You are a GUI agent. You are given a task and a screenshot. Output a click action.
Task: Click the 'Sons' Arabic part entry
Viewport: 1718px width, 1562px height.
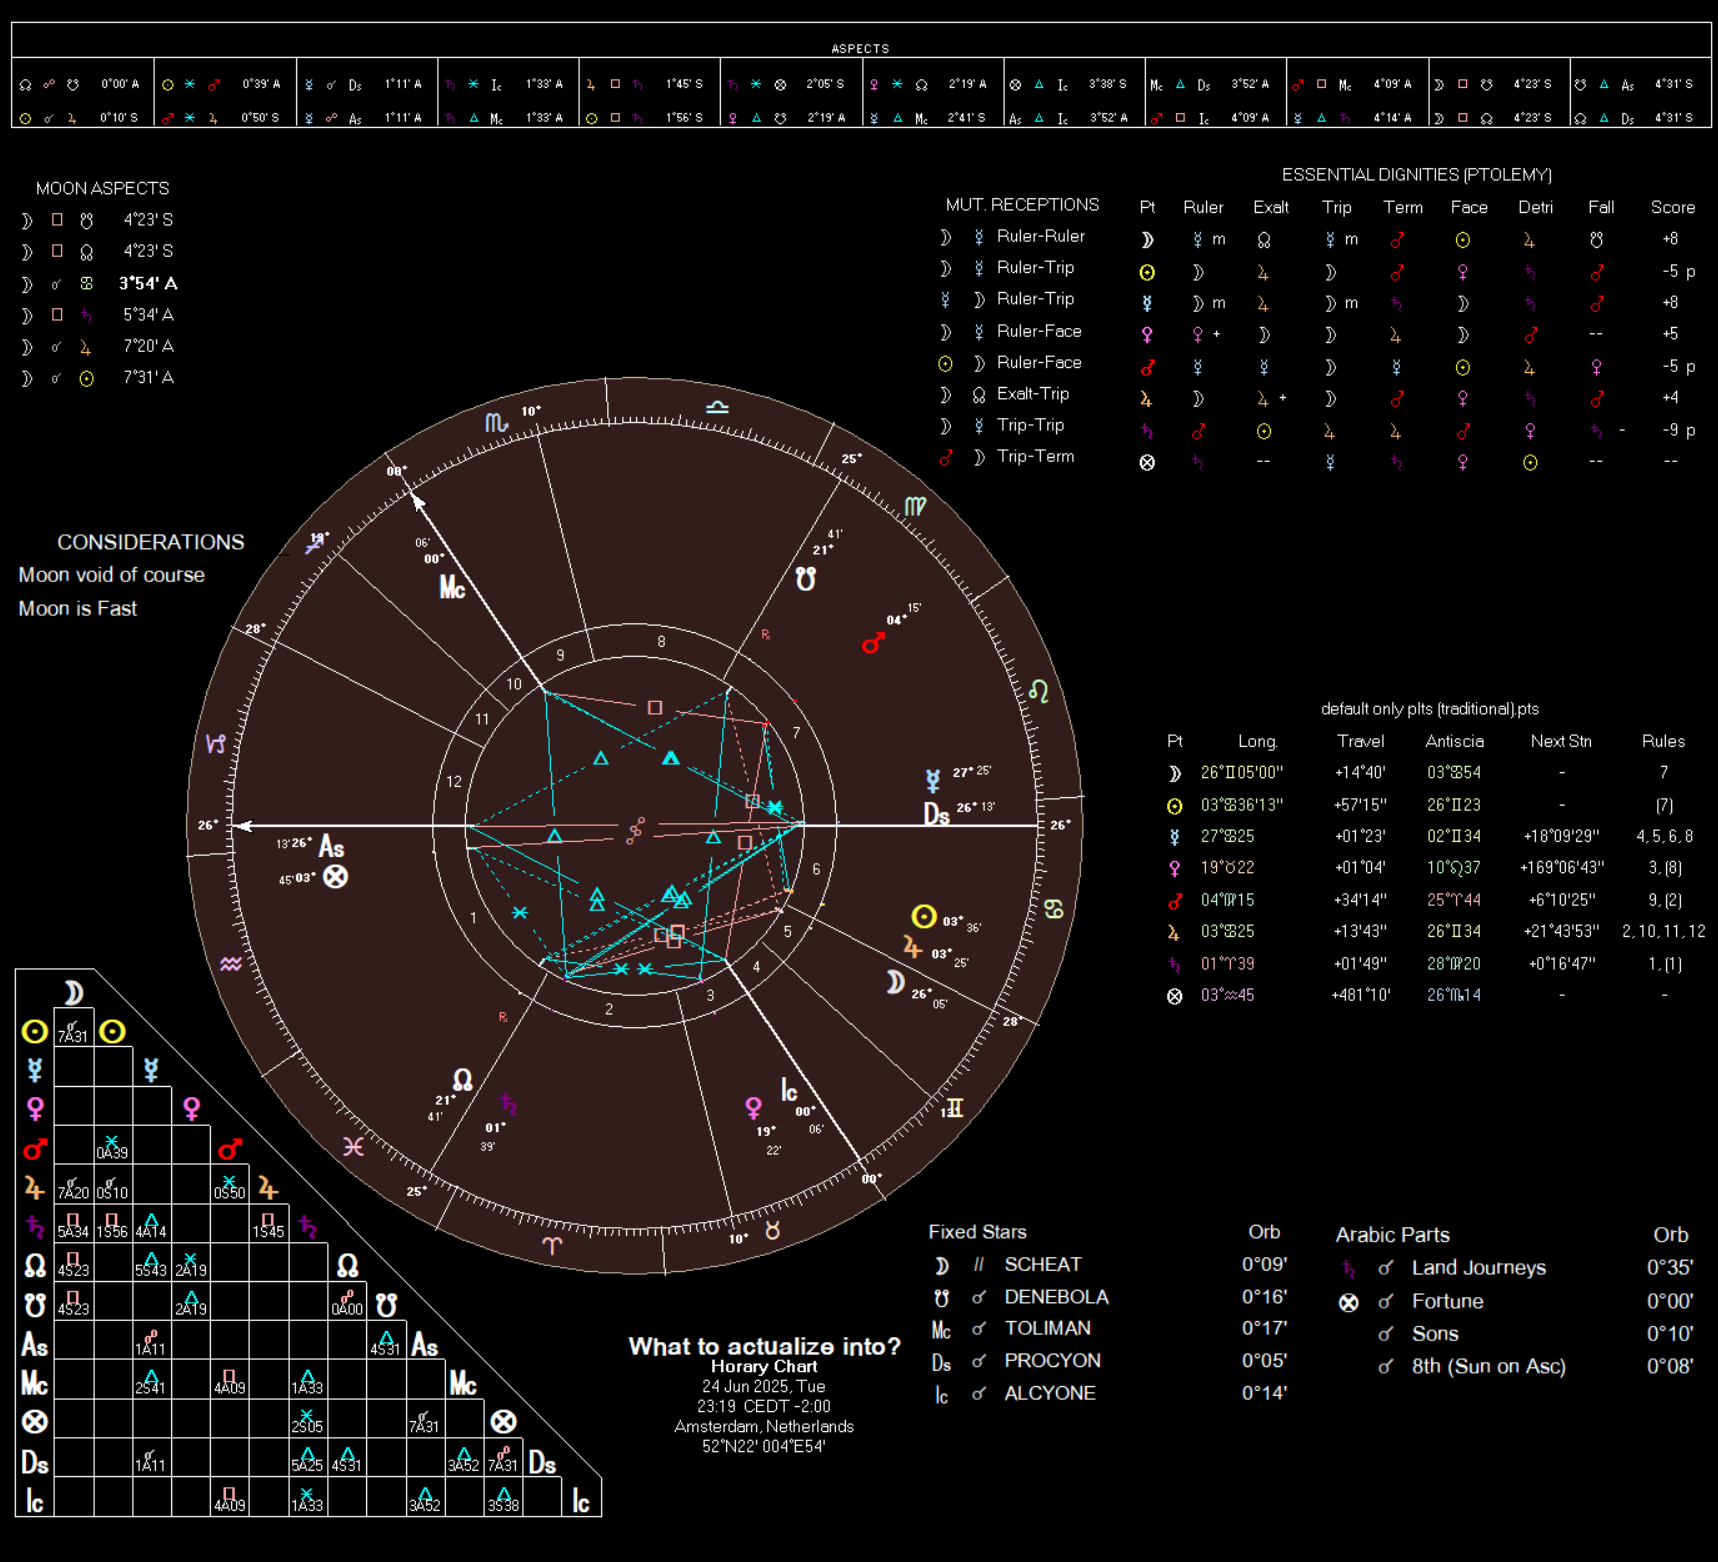pos(1434,1334)
